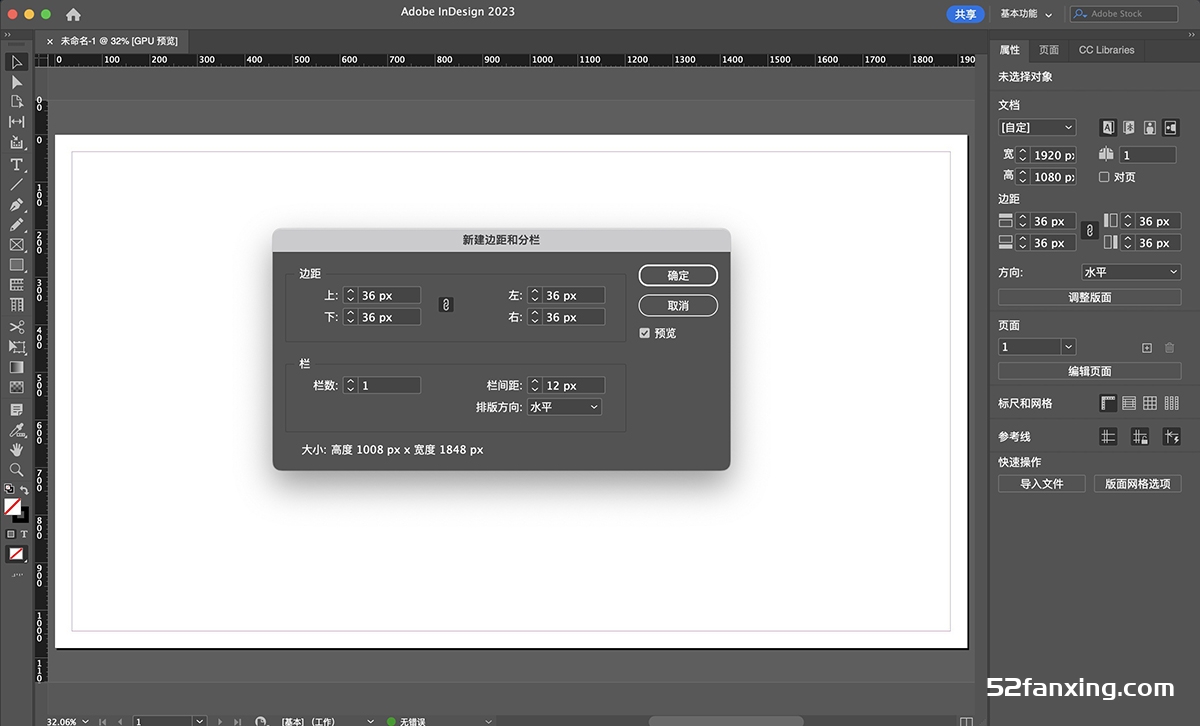1200x726 pixels.
Task: Select the Gap tool
Action: pyautogui.click(x=17, y=121)
